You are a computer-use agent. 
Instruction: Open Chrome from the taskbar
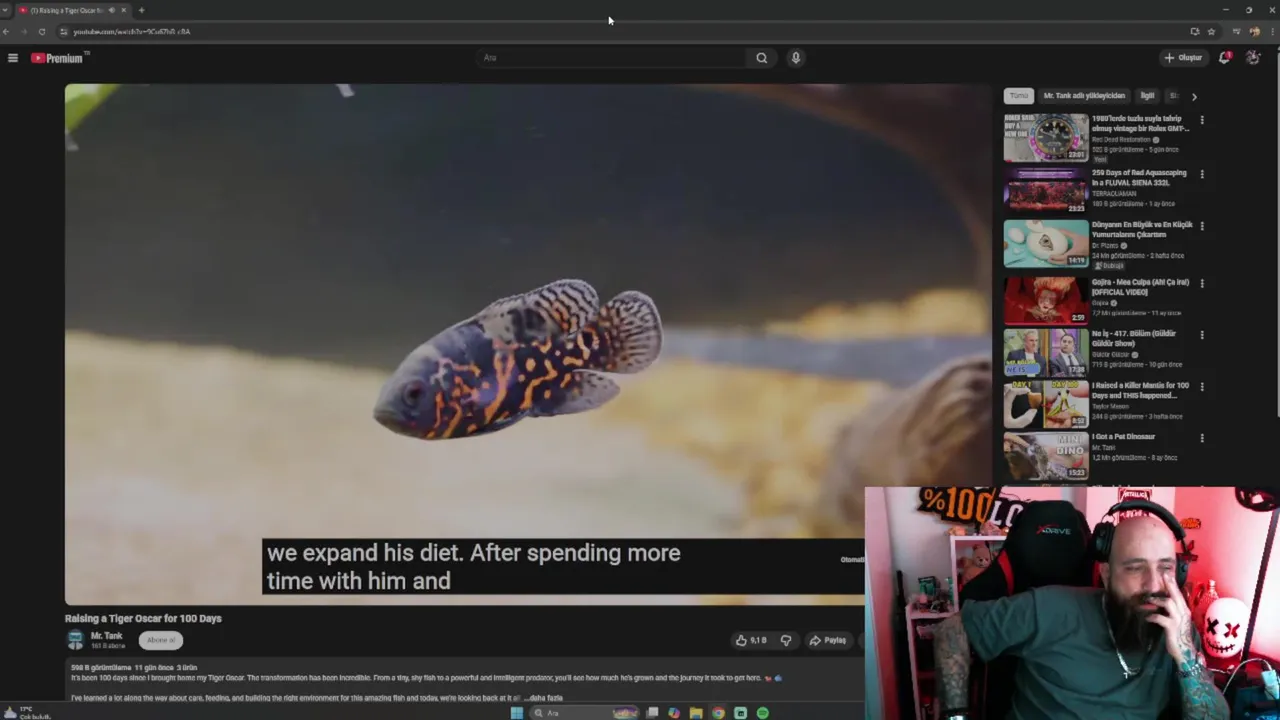(x=718, y=713)
